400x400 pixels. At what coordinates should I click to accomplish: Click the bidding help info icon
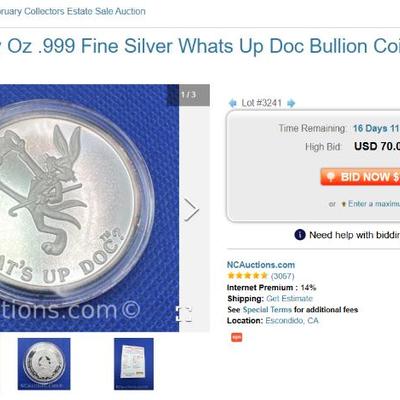point(300,235)
